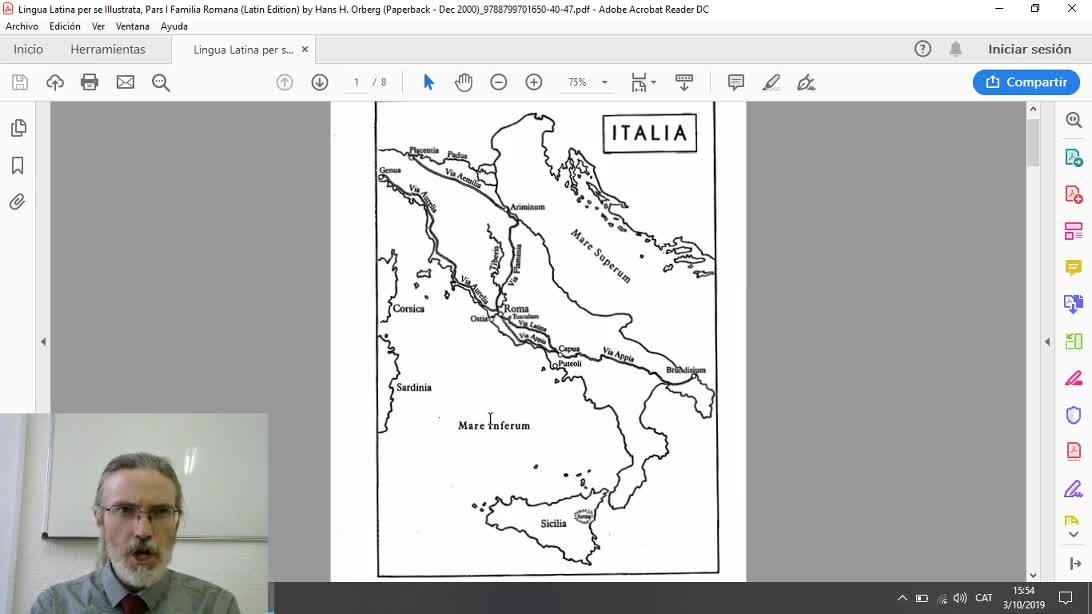Viewport: 1092px width, 614px height.
Task: Open the Ventana menu
Action: tap(132, 26)
